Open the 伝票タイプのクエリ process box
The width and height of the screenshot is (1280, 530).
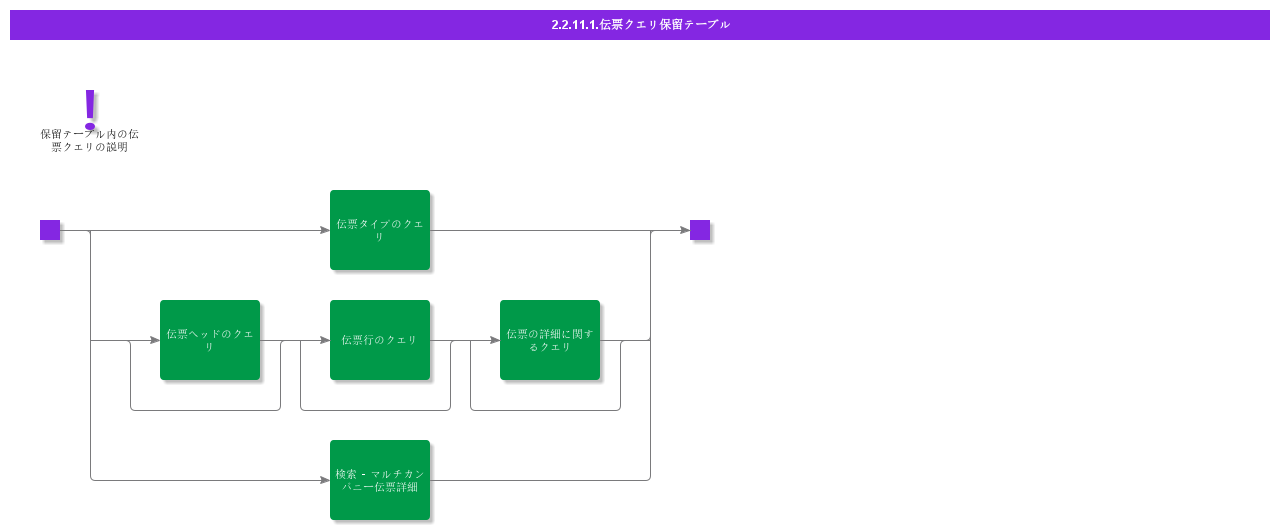pos(380,230)
